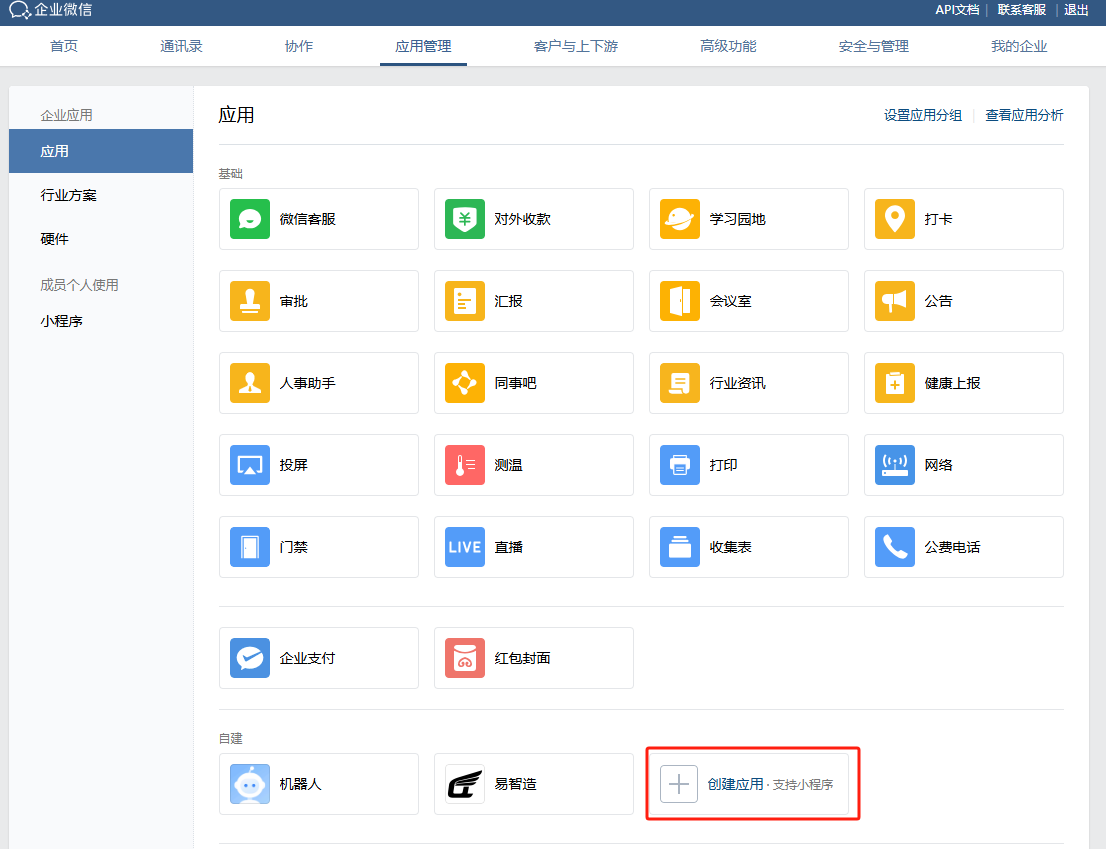1106x849 pixels.
Task: Open the 收集表 form icon
Action: point(680,547)
